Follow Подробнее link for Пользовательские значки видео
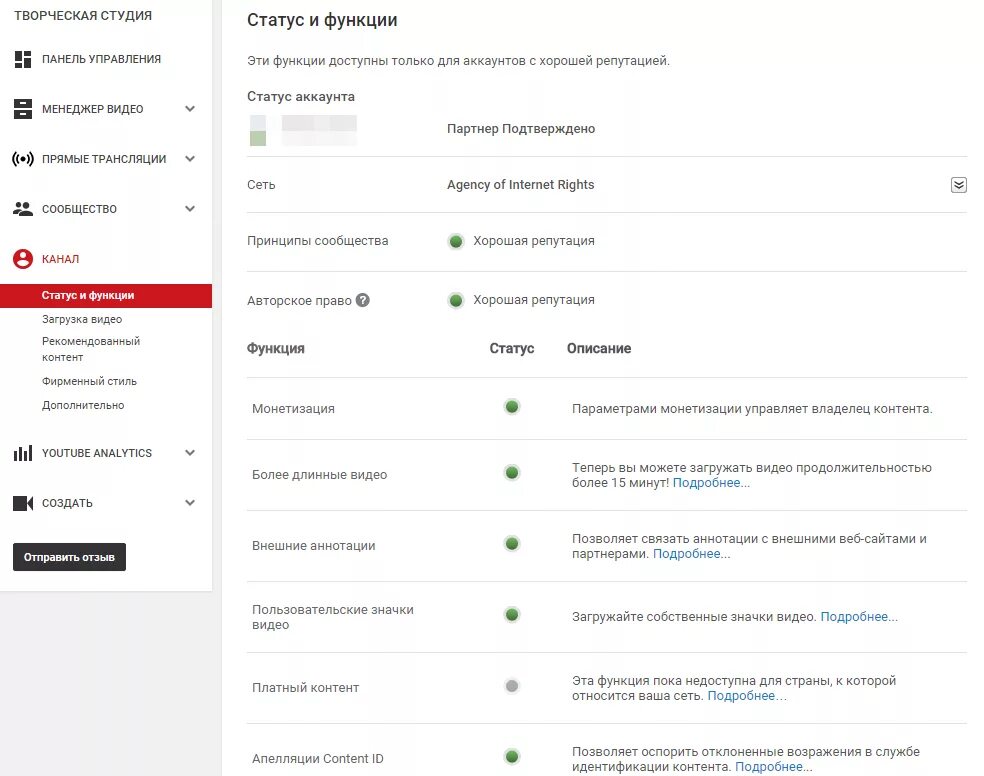The height and width of the screenshot is (776, 984). [x=859, y=617]
